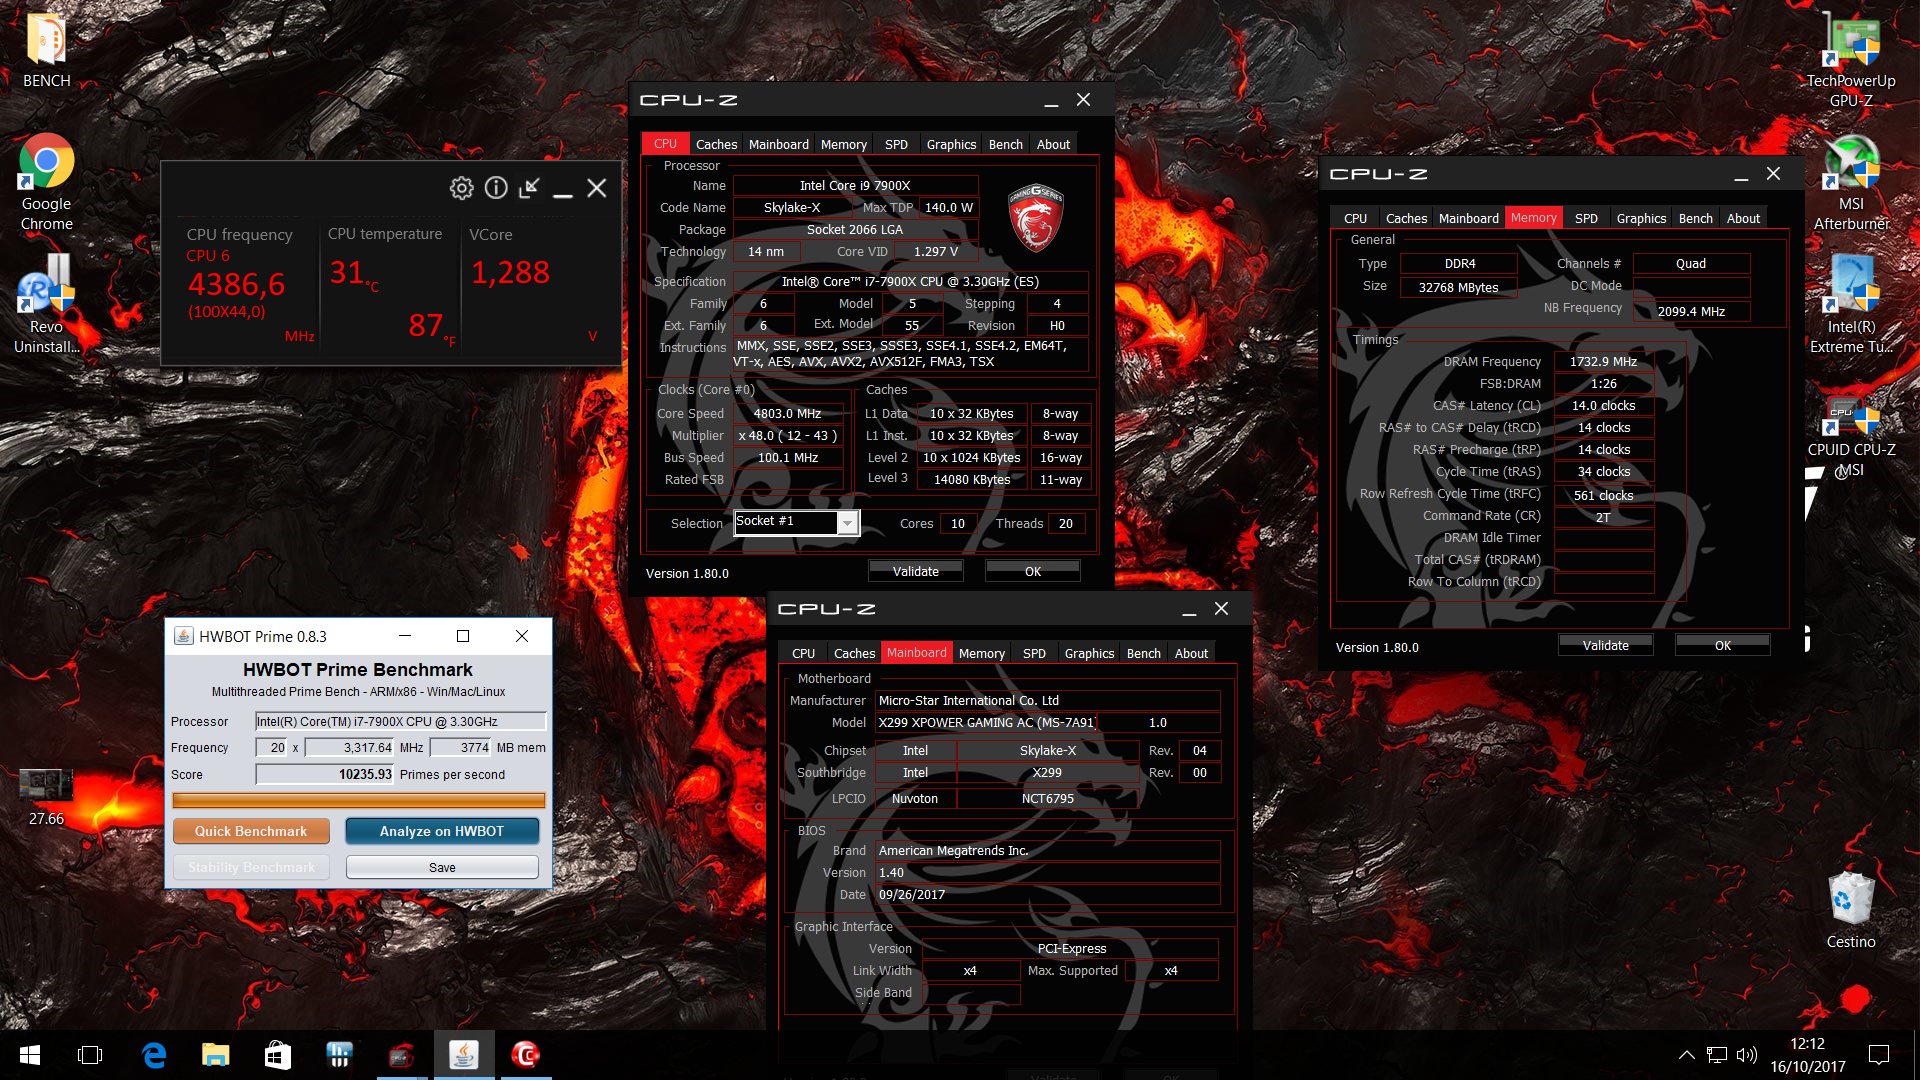Viewport: 1920px width, 1080px height.
Task: Click Analyze on HWBOT button
Action: pos(442,831)
